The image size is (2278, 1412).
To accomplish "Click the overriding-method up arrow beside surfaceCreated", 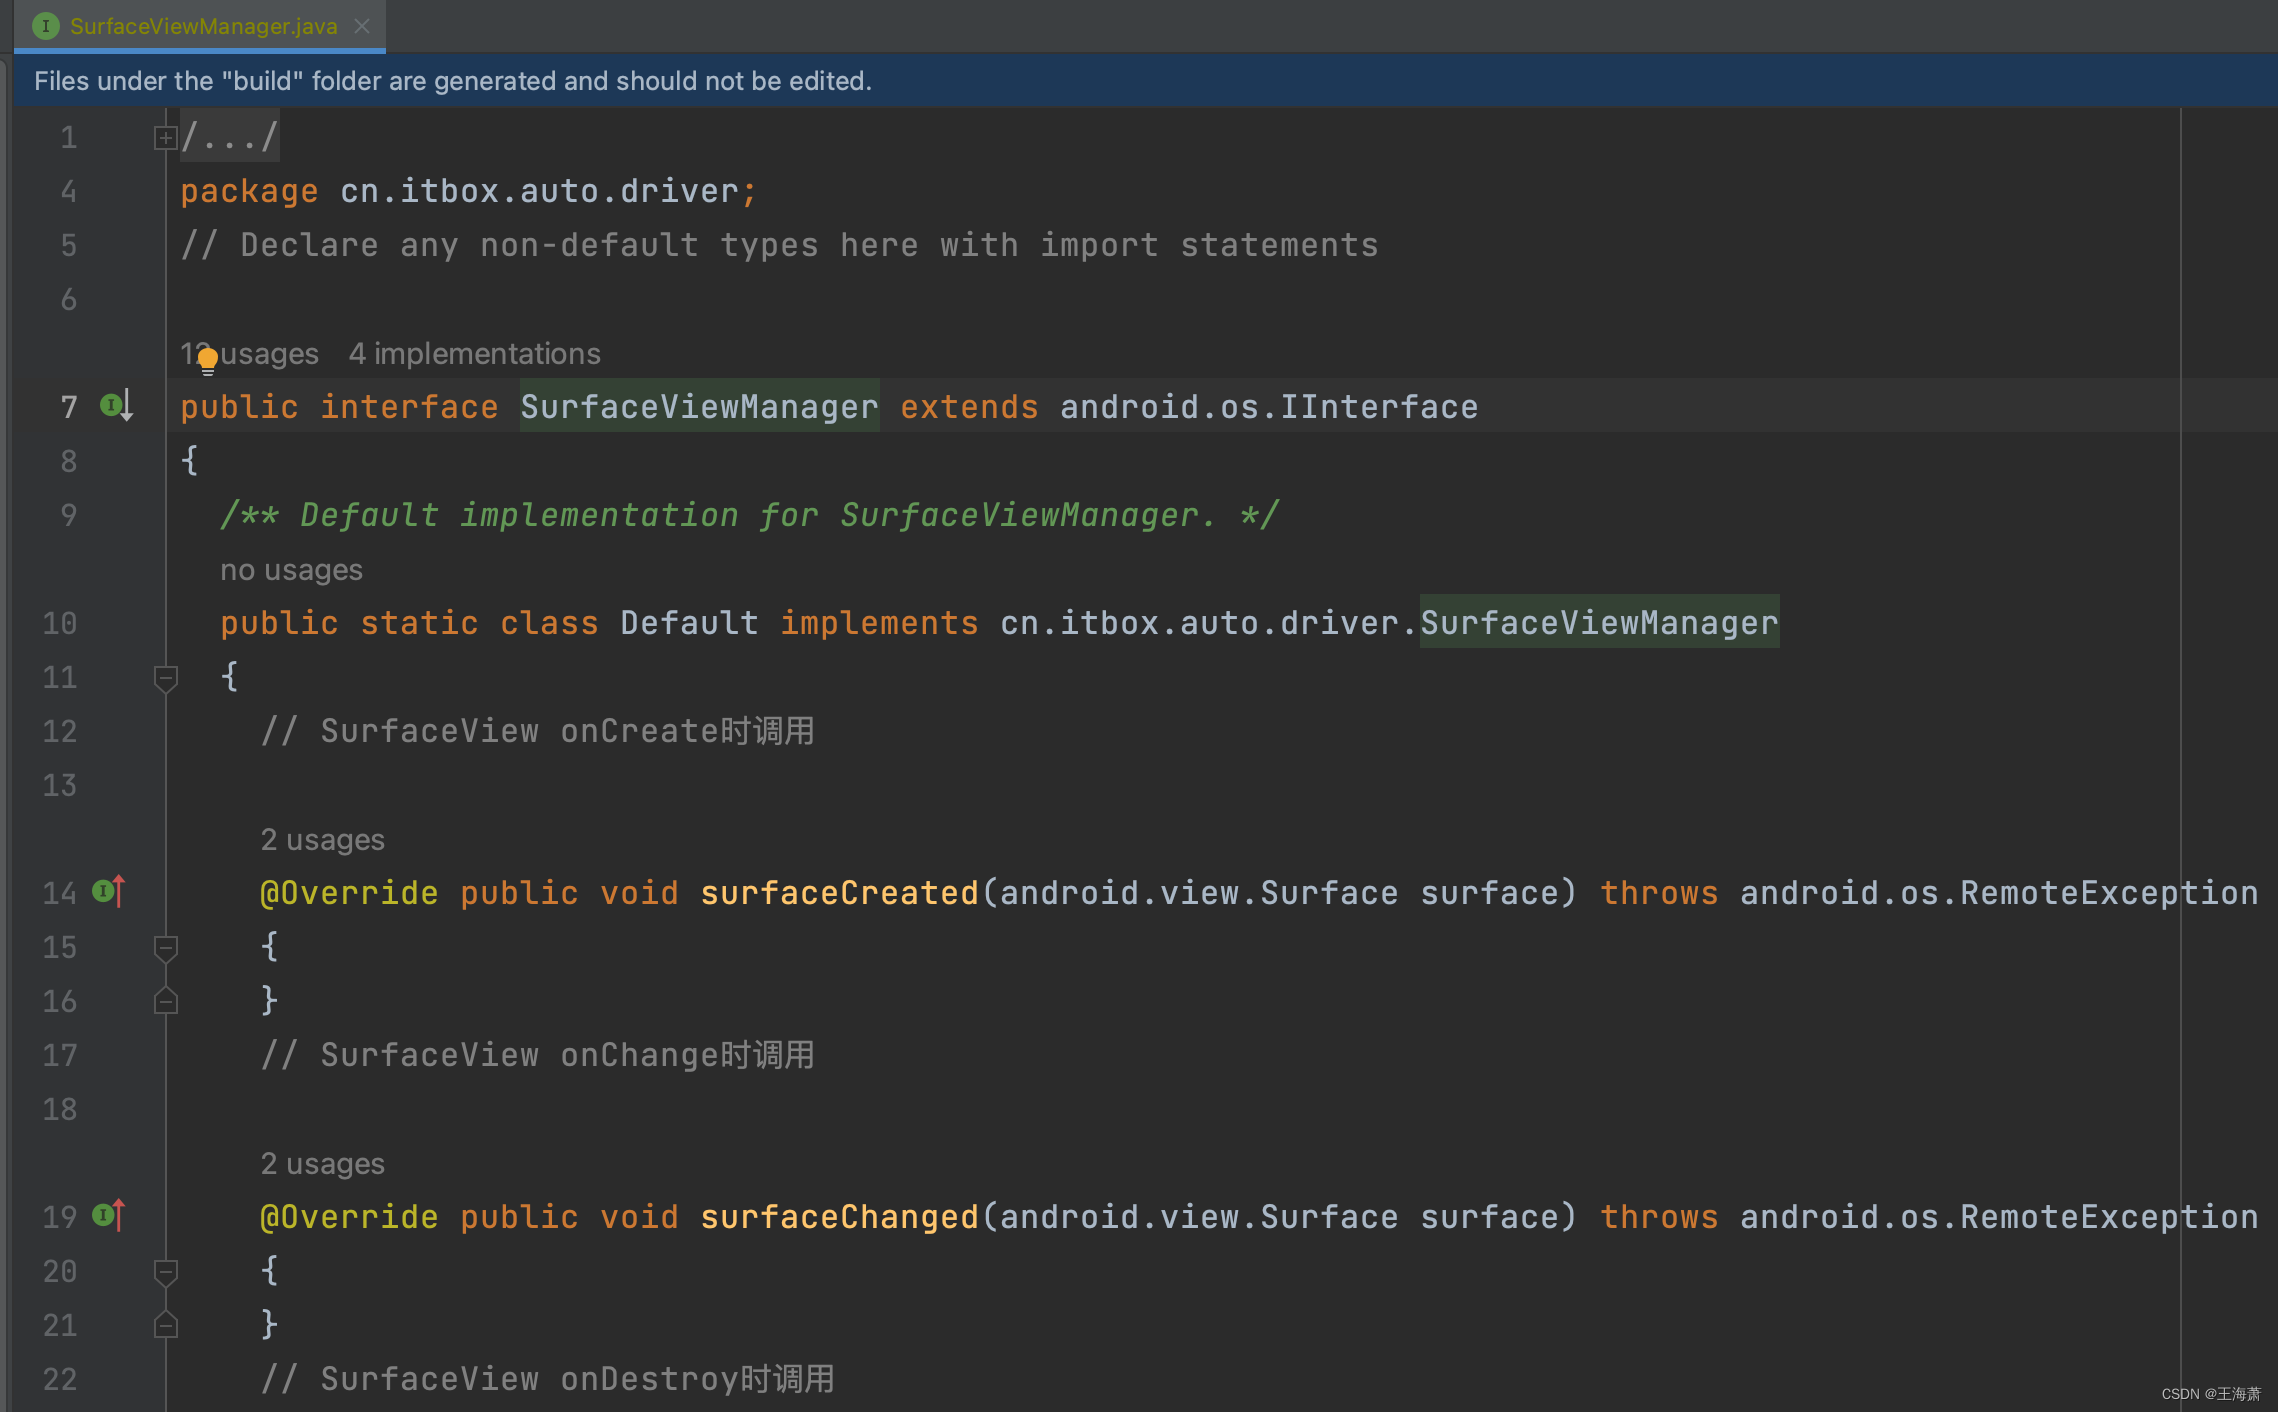I will [117, 891].
